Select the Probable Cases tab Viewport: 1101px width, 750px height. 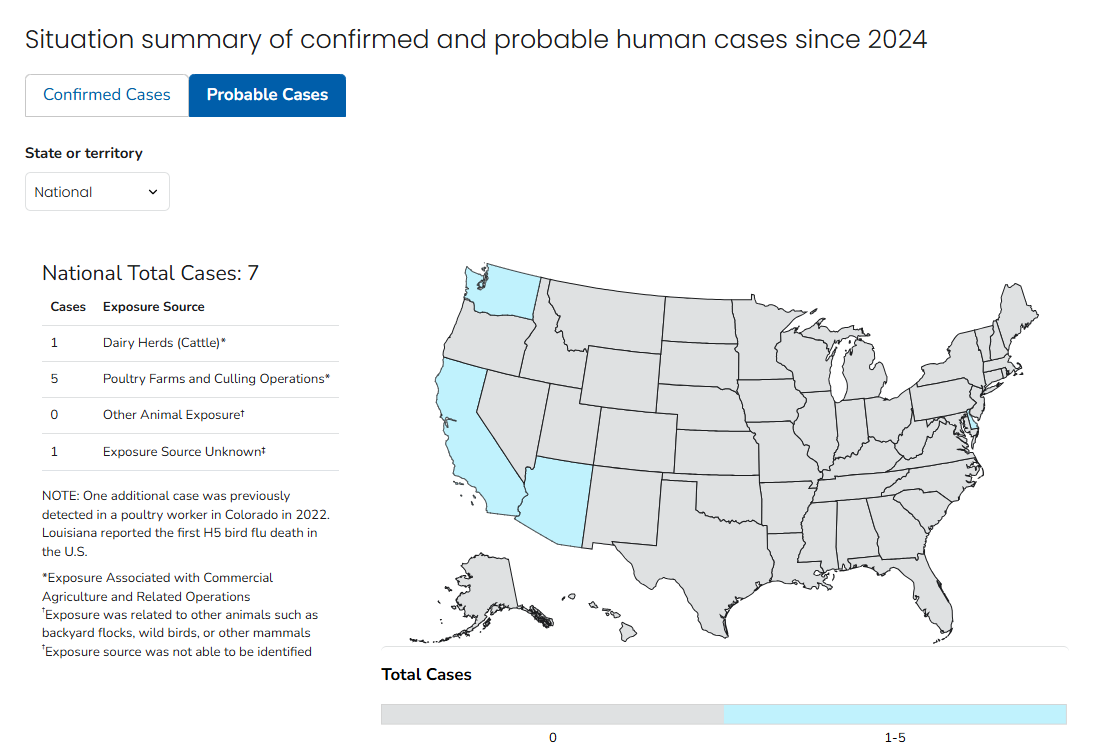pyautogui.click(x=267, y=95)
